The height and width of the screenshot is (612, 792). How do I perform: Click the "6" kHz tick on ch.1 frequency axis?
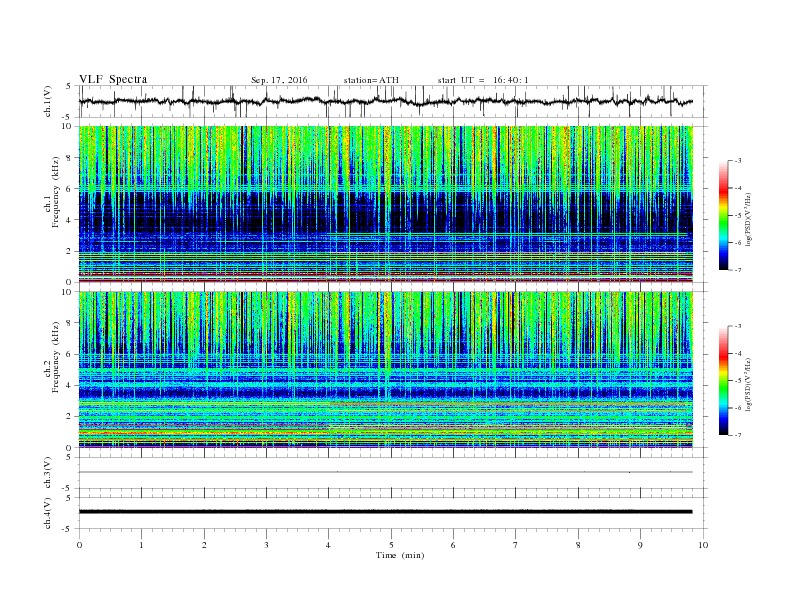tap(69, 189)
